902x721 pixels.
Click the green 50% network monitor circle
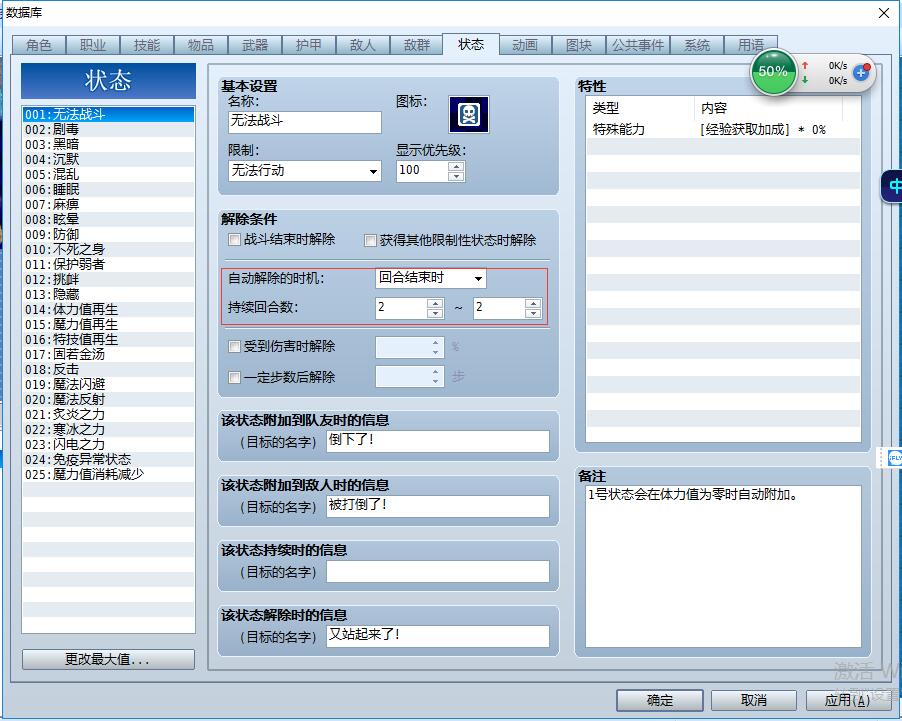773,73
